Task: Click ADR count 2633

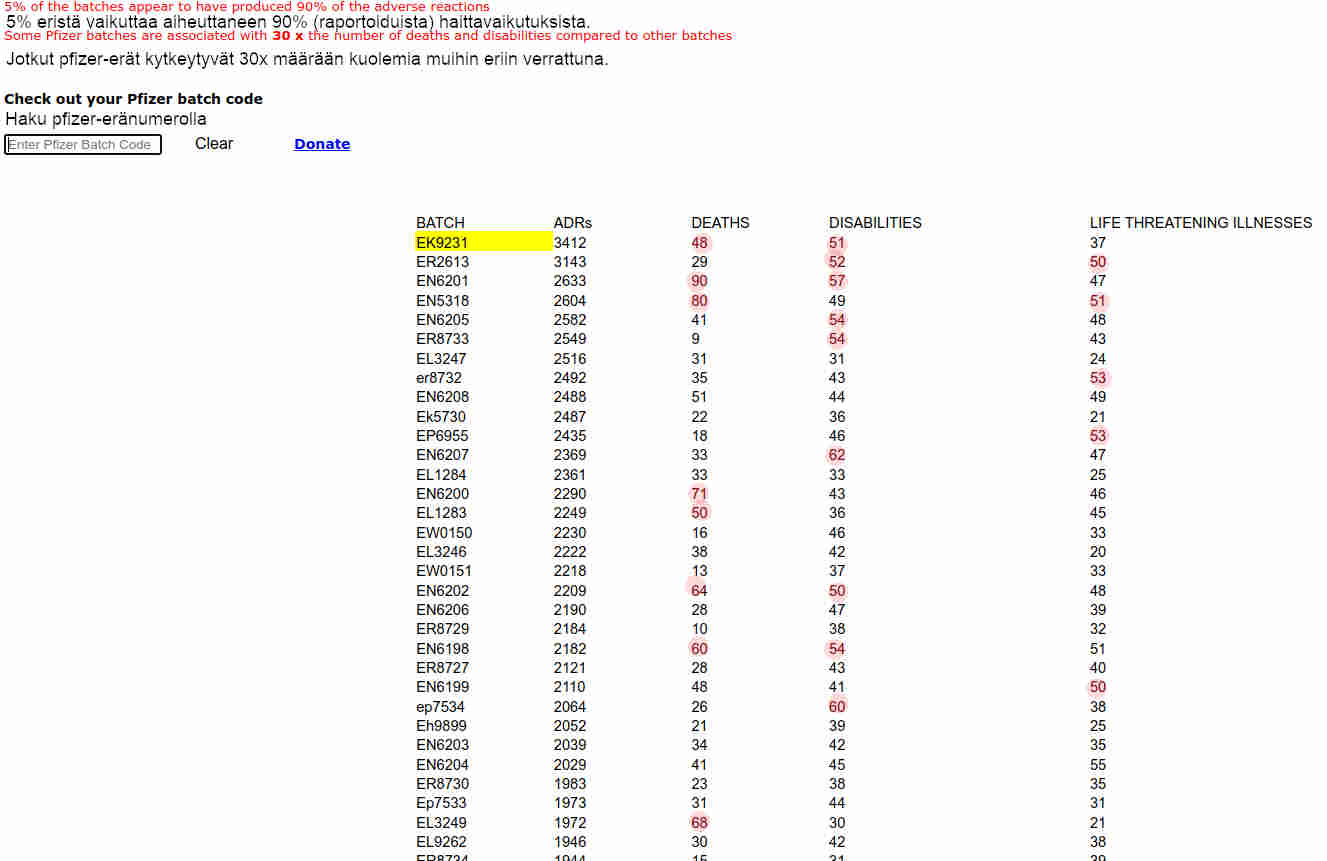Action: (570, 281)
